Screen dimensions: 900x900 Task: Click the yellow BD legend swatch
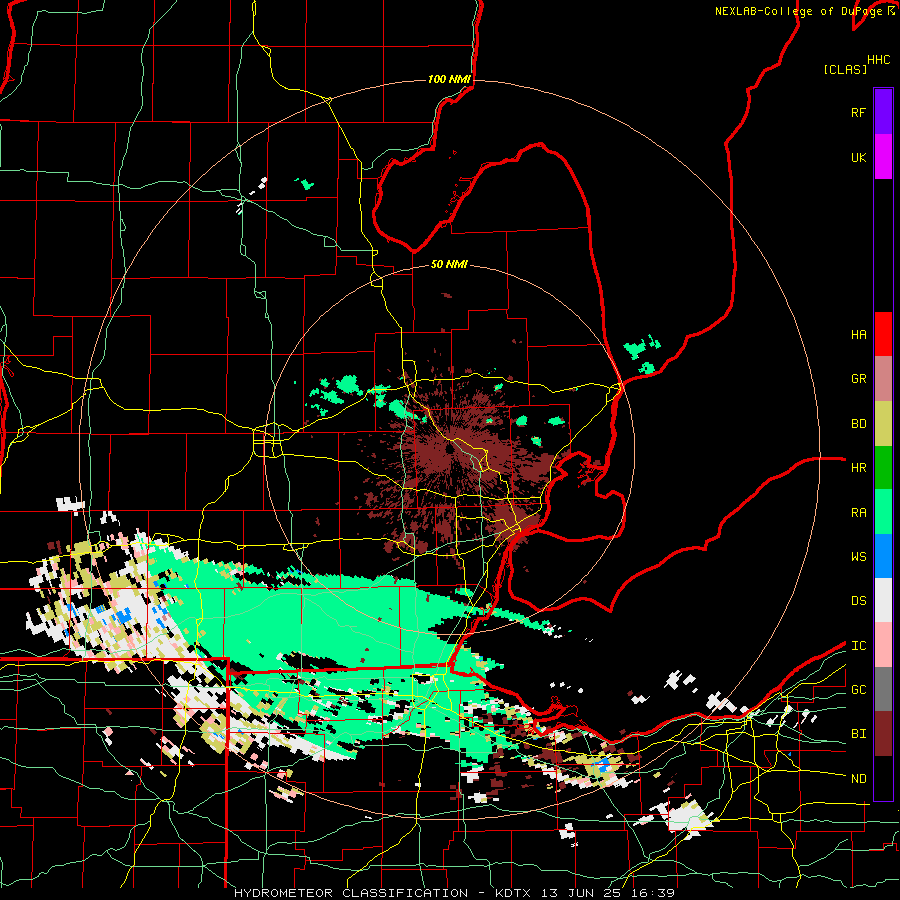pyautogui.click(x=883, y=424)
